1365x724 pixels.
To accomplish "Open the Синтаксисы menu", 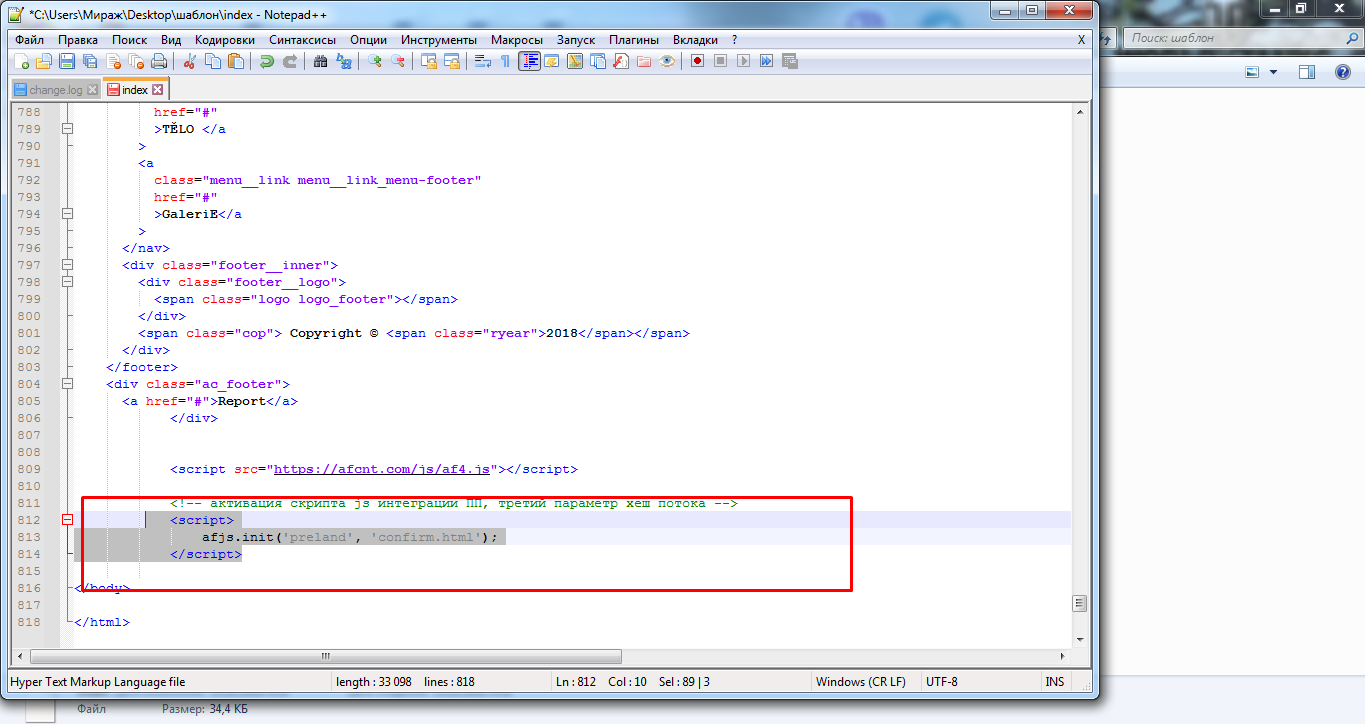I will point(303,40).
